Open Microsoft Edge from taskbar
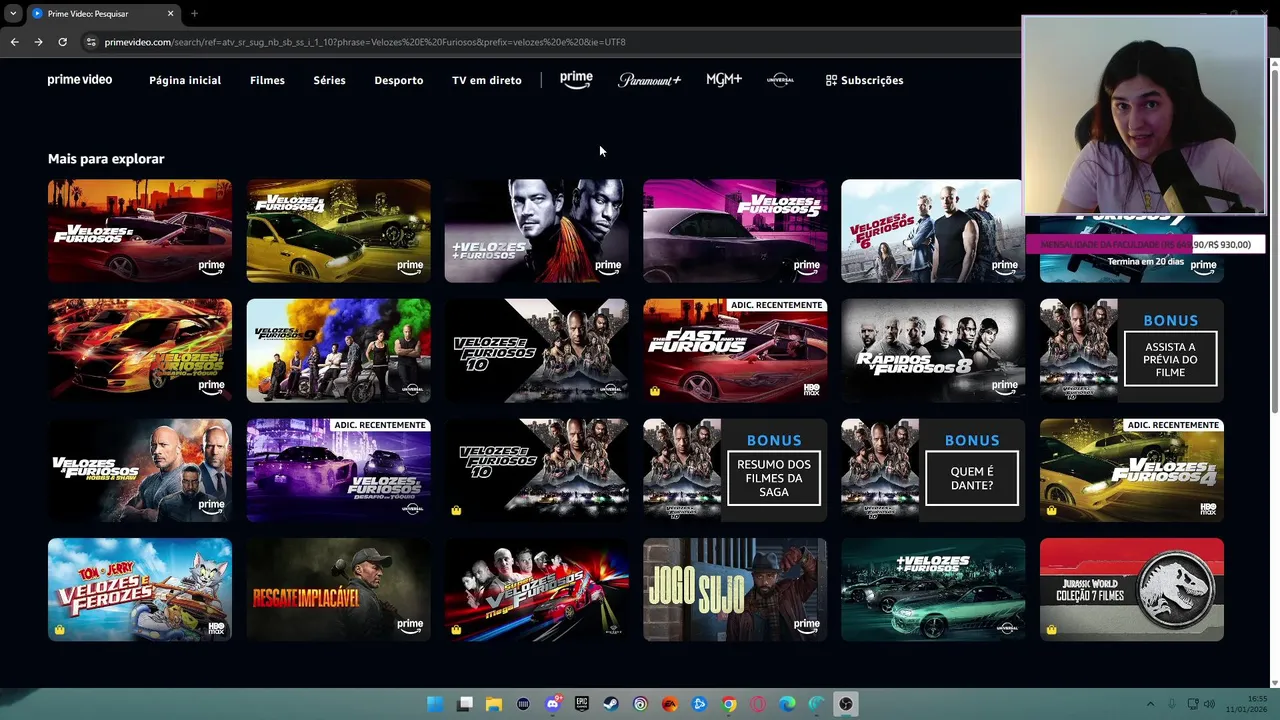Image resolution: width=1280 pixels, height=720 pixels. 787,704
